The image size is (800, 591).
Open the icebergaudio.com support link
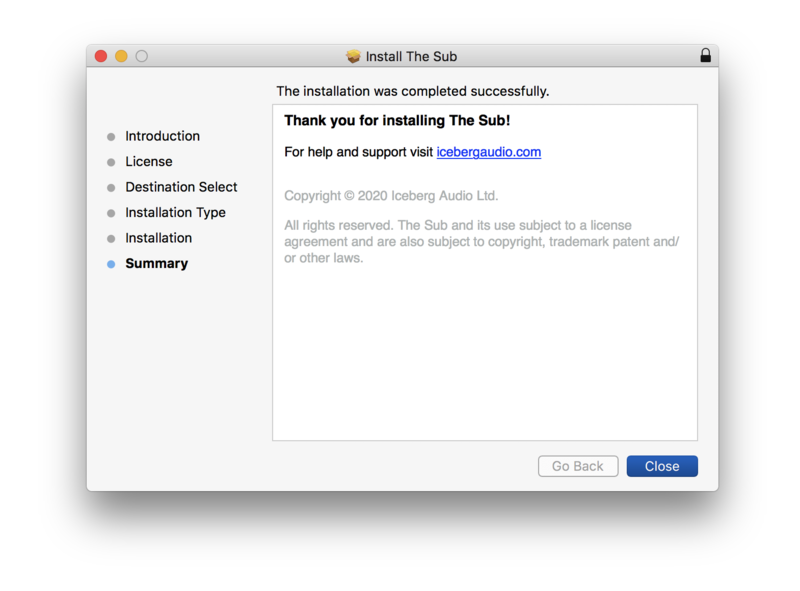(488, 152)
